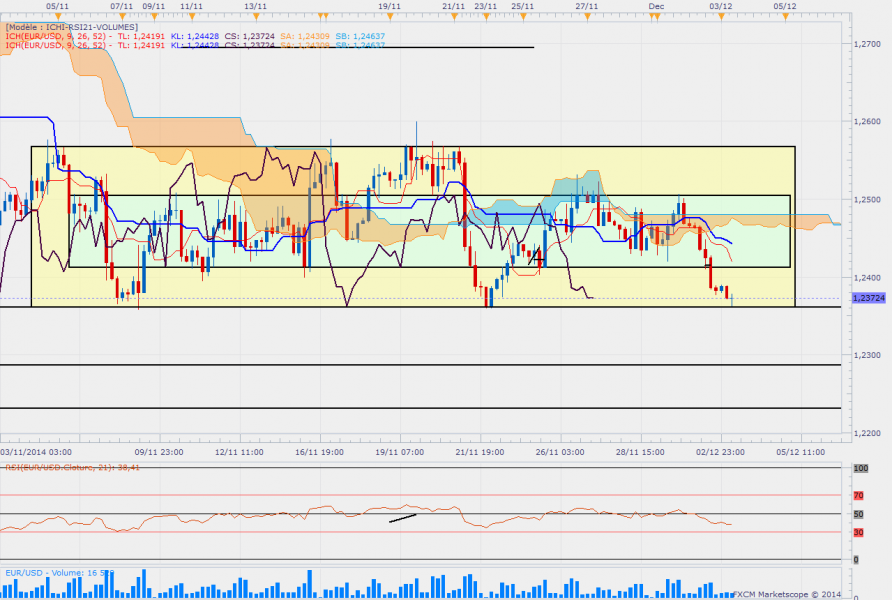Select the CS: 1,23724 Chikou label
Image resolution: width=892 pixels, height=600 pixels.
pyautogui.click(x=249, y=36)
